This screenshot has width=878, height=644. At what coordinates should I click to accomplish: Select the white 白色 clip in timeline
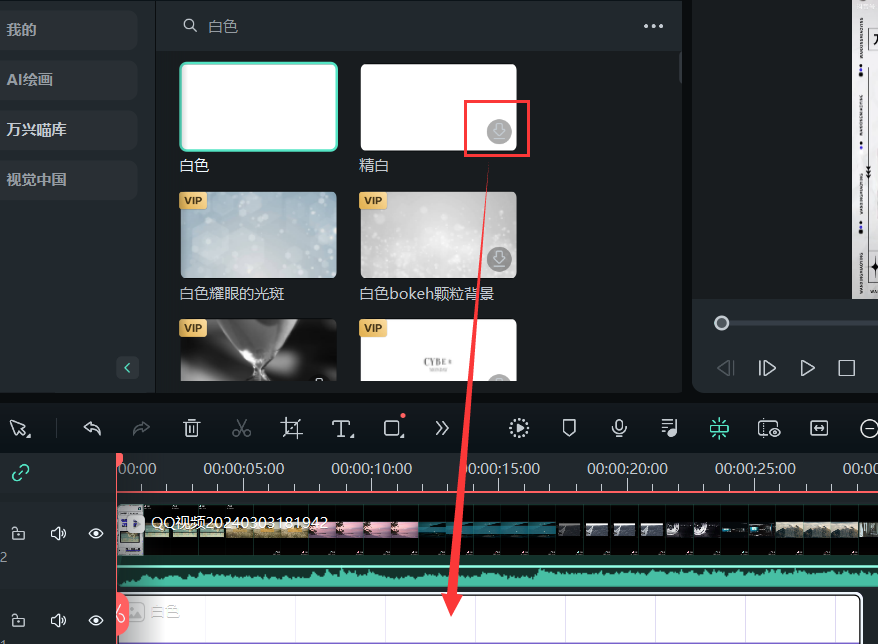pyautogui.click(x=489, y=618)
